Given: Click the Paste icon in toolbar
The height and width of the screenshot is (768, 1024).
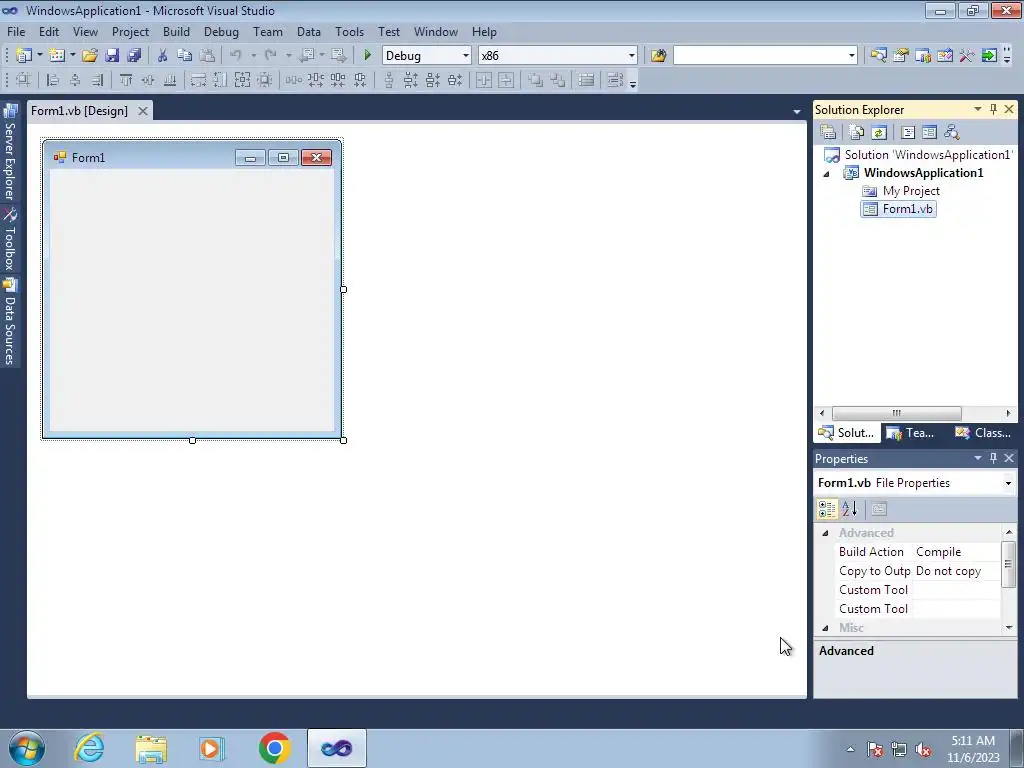Looking at the screenshot, I should coord(207,56).
